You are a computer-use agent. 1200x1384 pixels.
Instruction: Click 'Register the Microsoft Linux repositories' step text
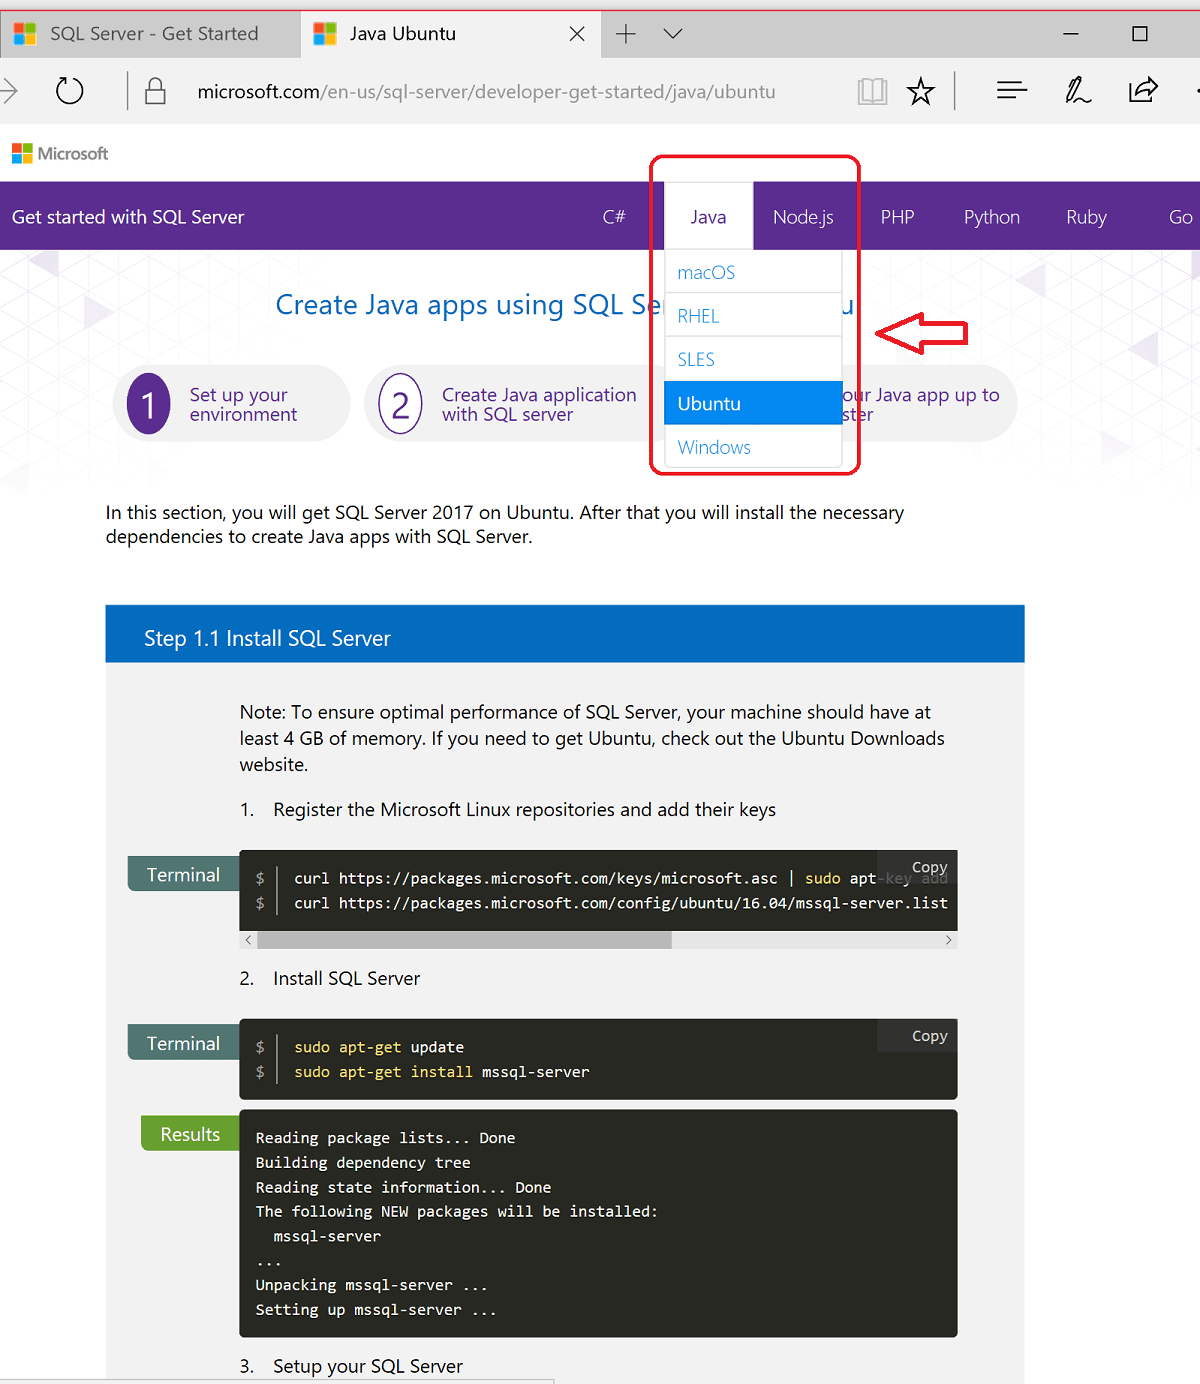click(524, 810)
